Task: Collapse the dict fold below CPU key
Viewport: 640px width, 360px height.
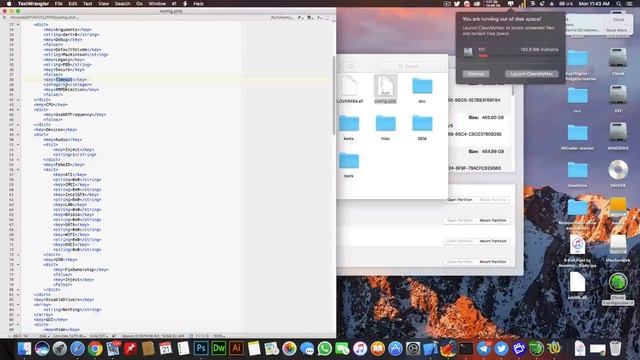Action: (x=18, y=109)
